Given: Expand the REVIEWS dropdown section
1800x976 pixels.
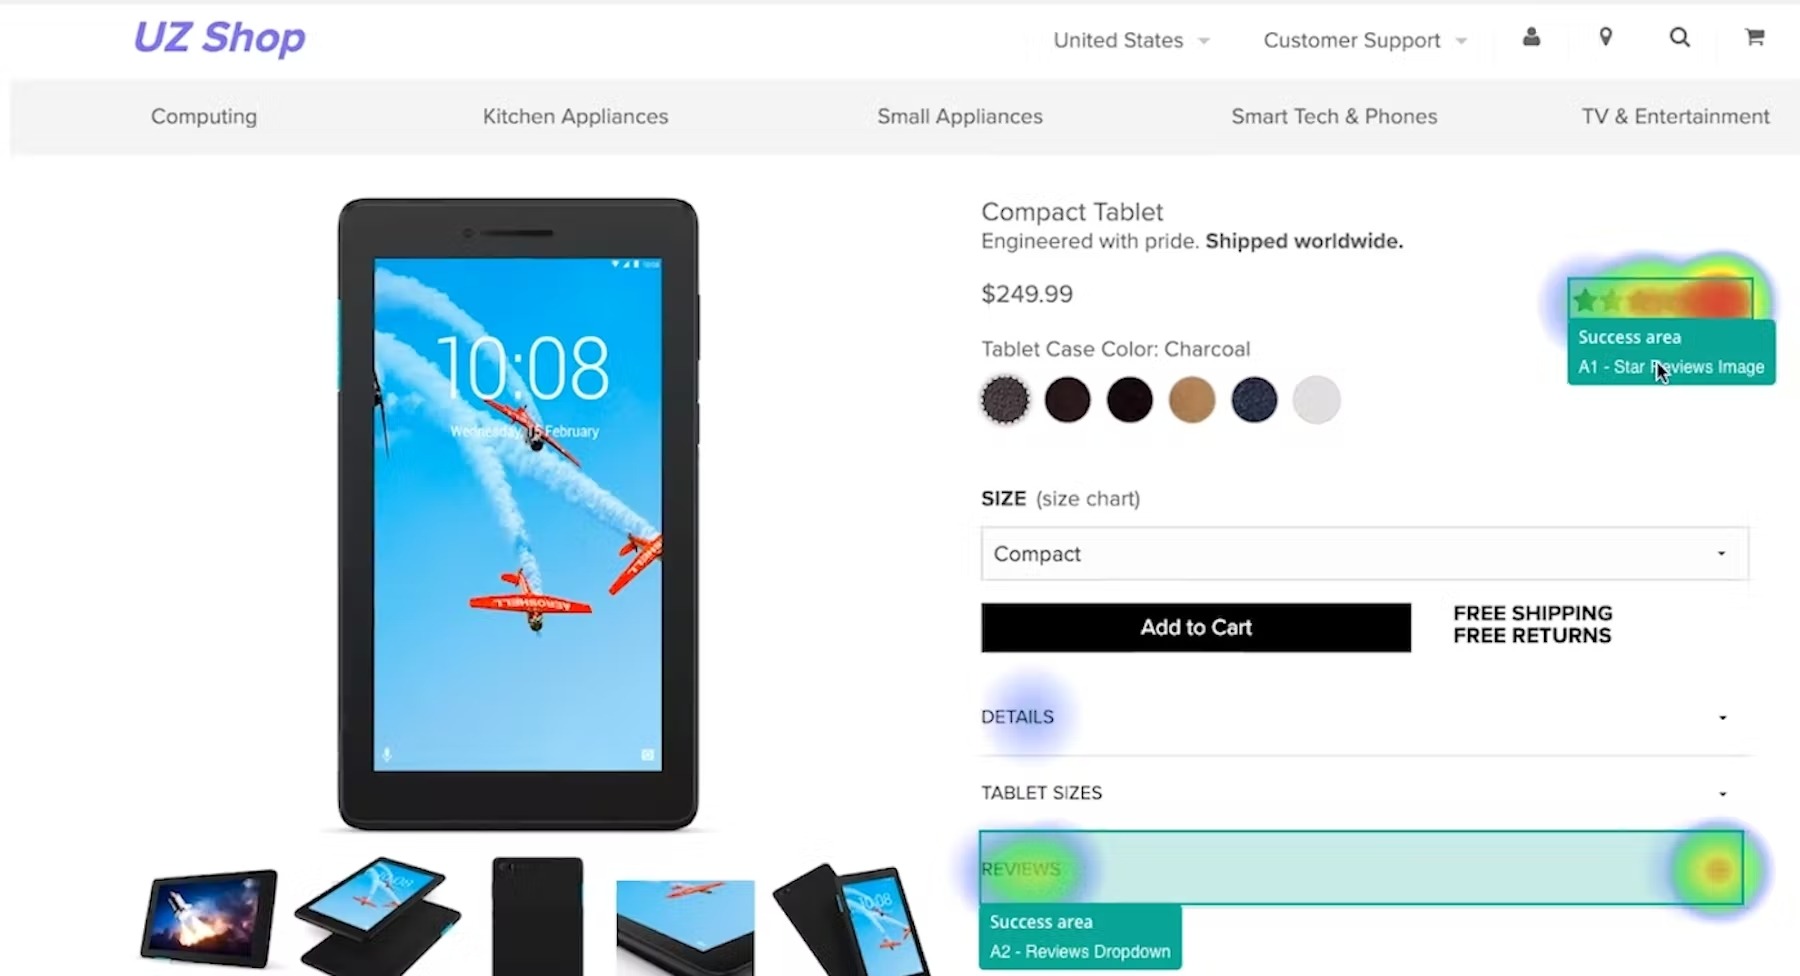Looking at the screenshot, I should 1361,868.
